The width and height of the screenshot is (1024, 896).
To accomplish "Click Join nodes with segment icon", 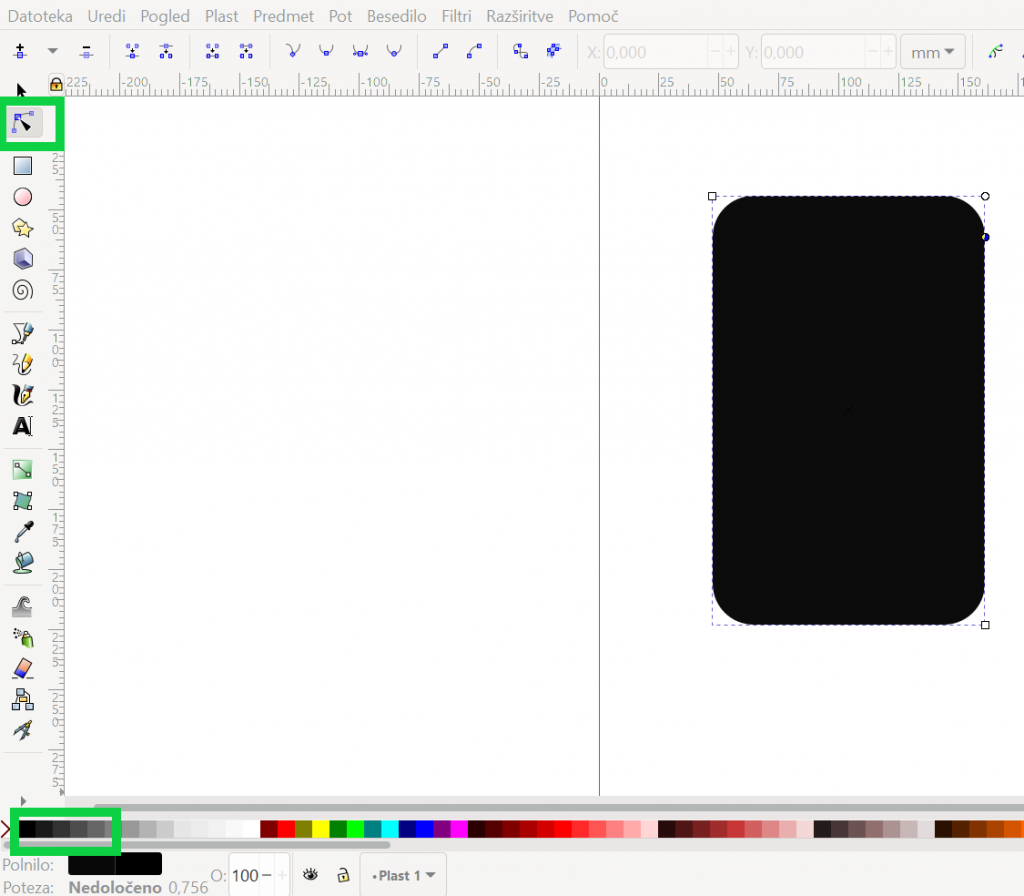I will pyautogui.click(x=212, y=51).
